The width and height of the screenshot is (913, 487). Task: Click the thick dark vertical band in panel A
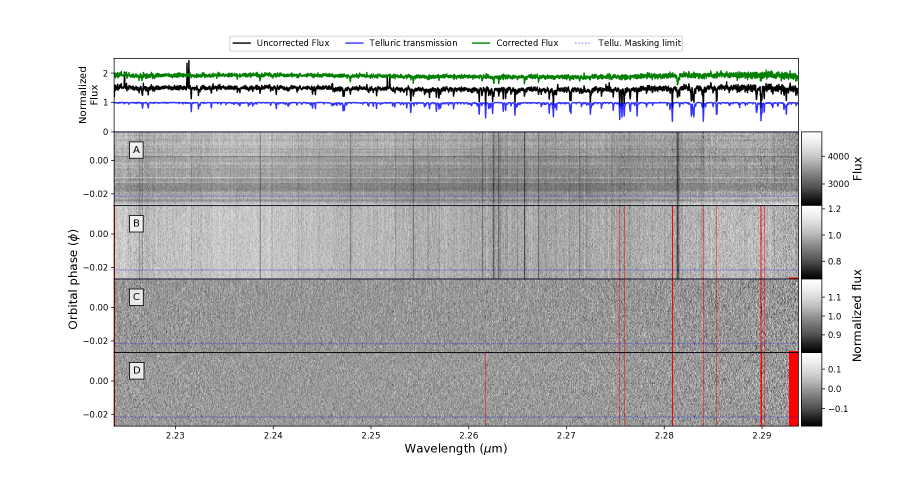pyautogui.click(x=677, y=168)
